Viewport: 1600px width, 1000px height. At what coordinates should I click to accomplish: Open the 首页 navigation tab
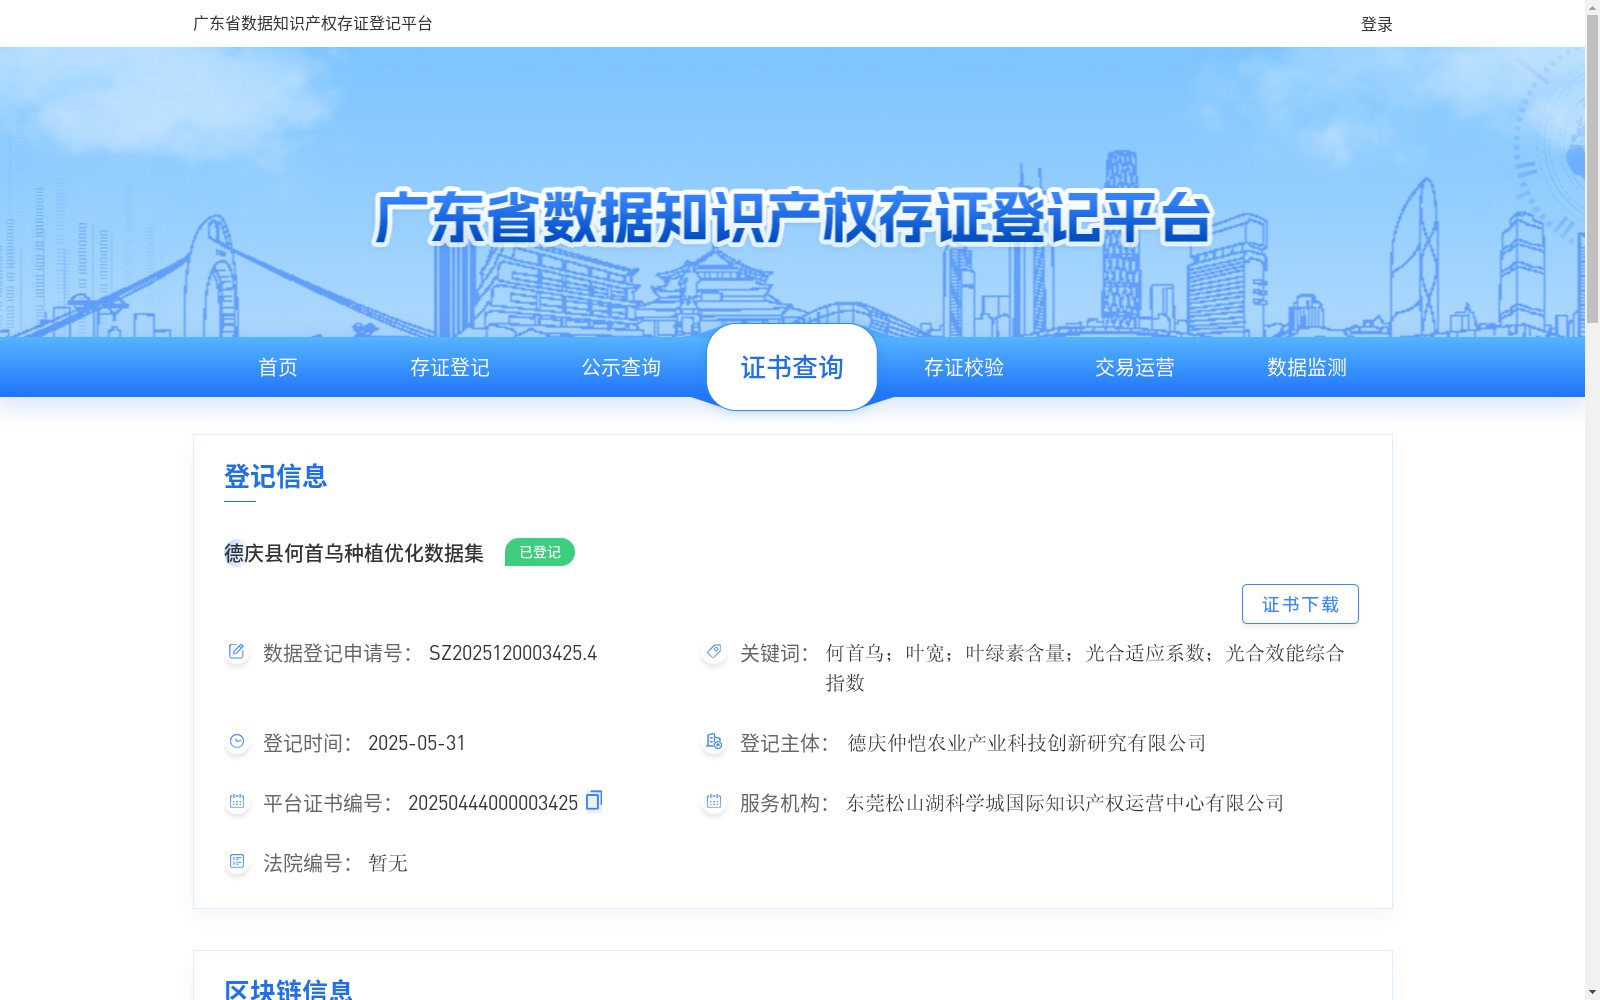[x=278, y=367]
